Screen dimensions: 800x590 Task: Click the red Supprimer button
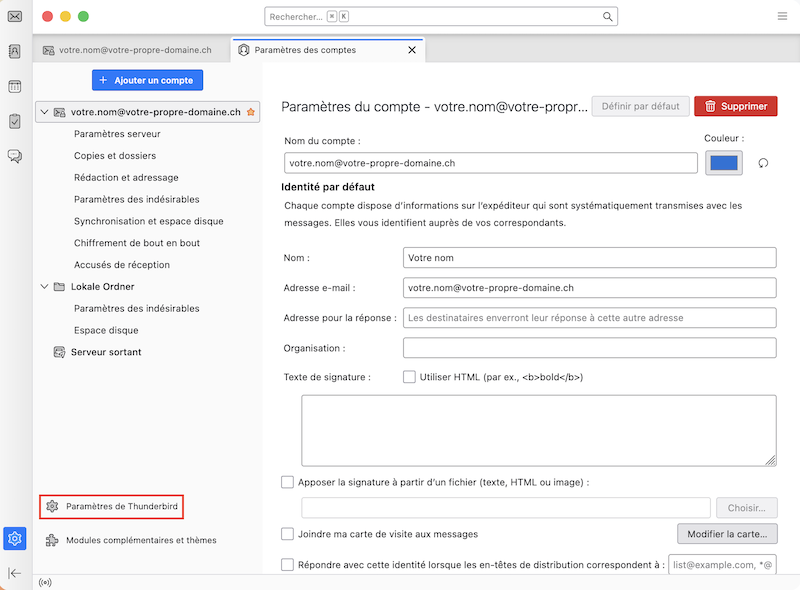point(736,106)
